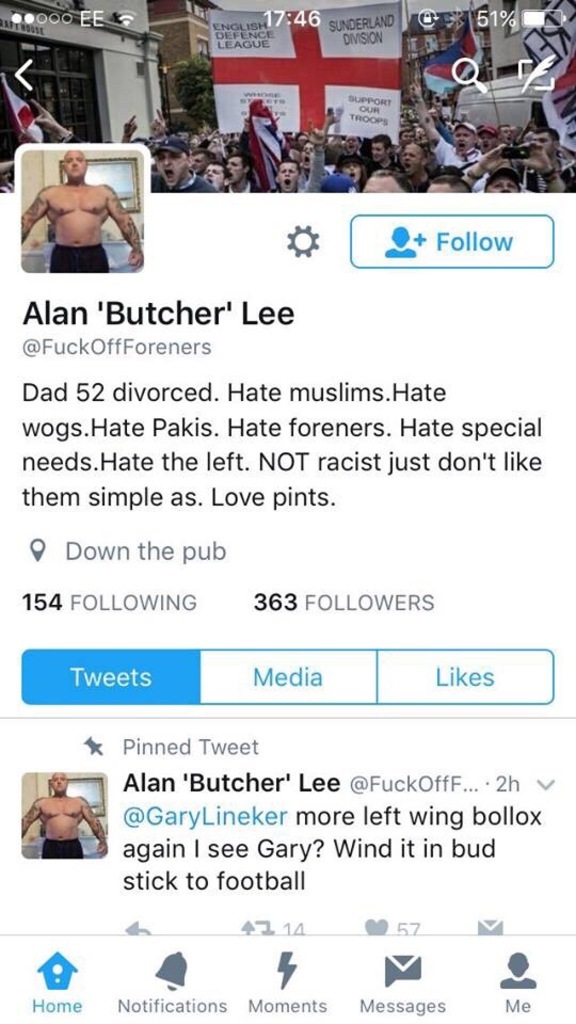Go to the Home tab
576x1024 pixels.
[x=57, y=982]
